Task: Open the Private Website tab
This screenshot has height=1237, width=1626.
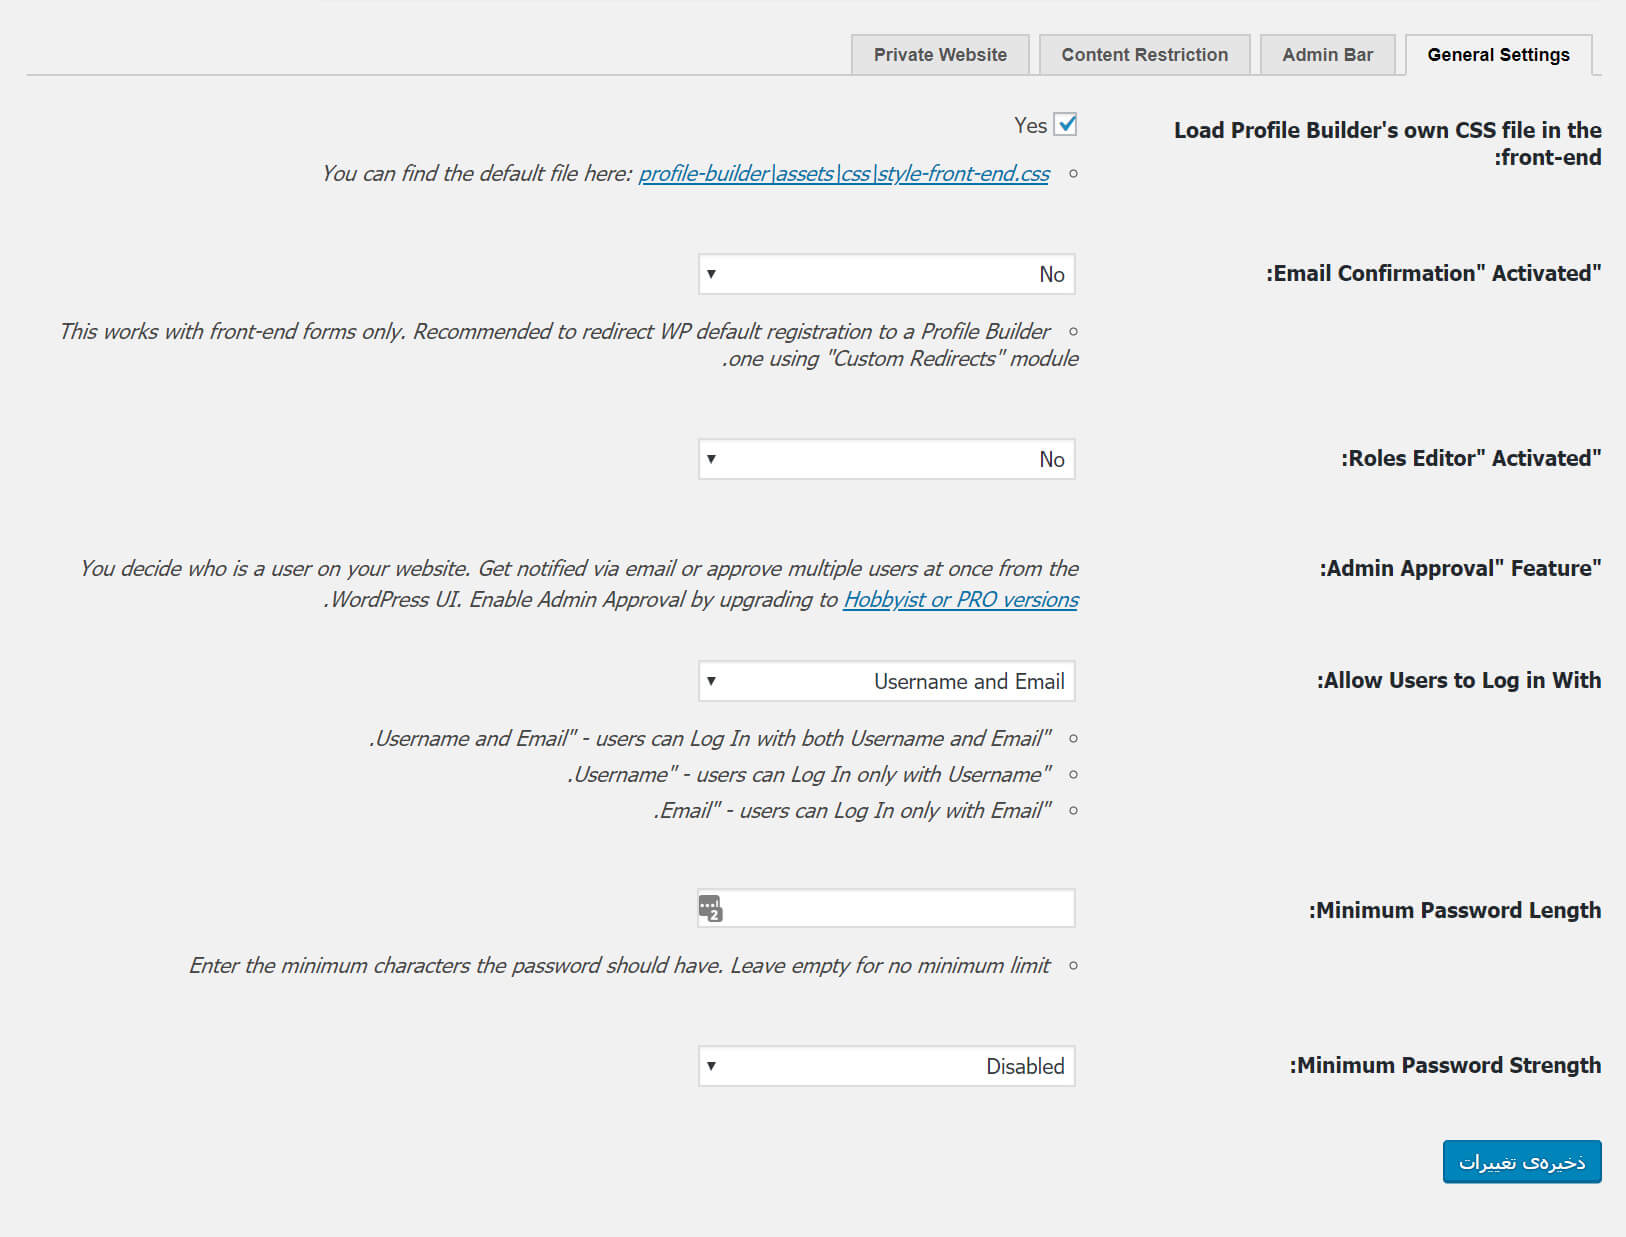Action: (940, 55)
